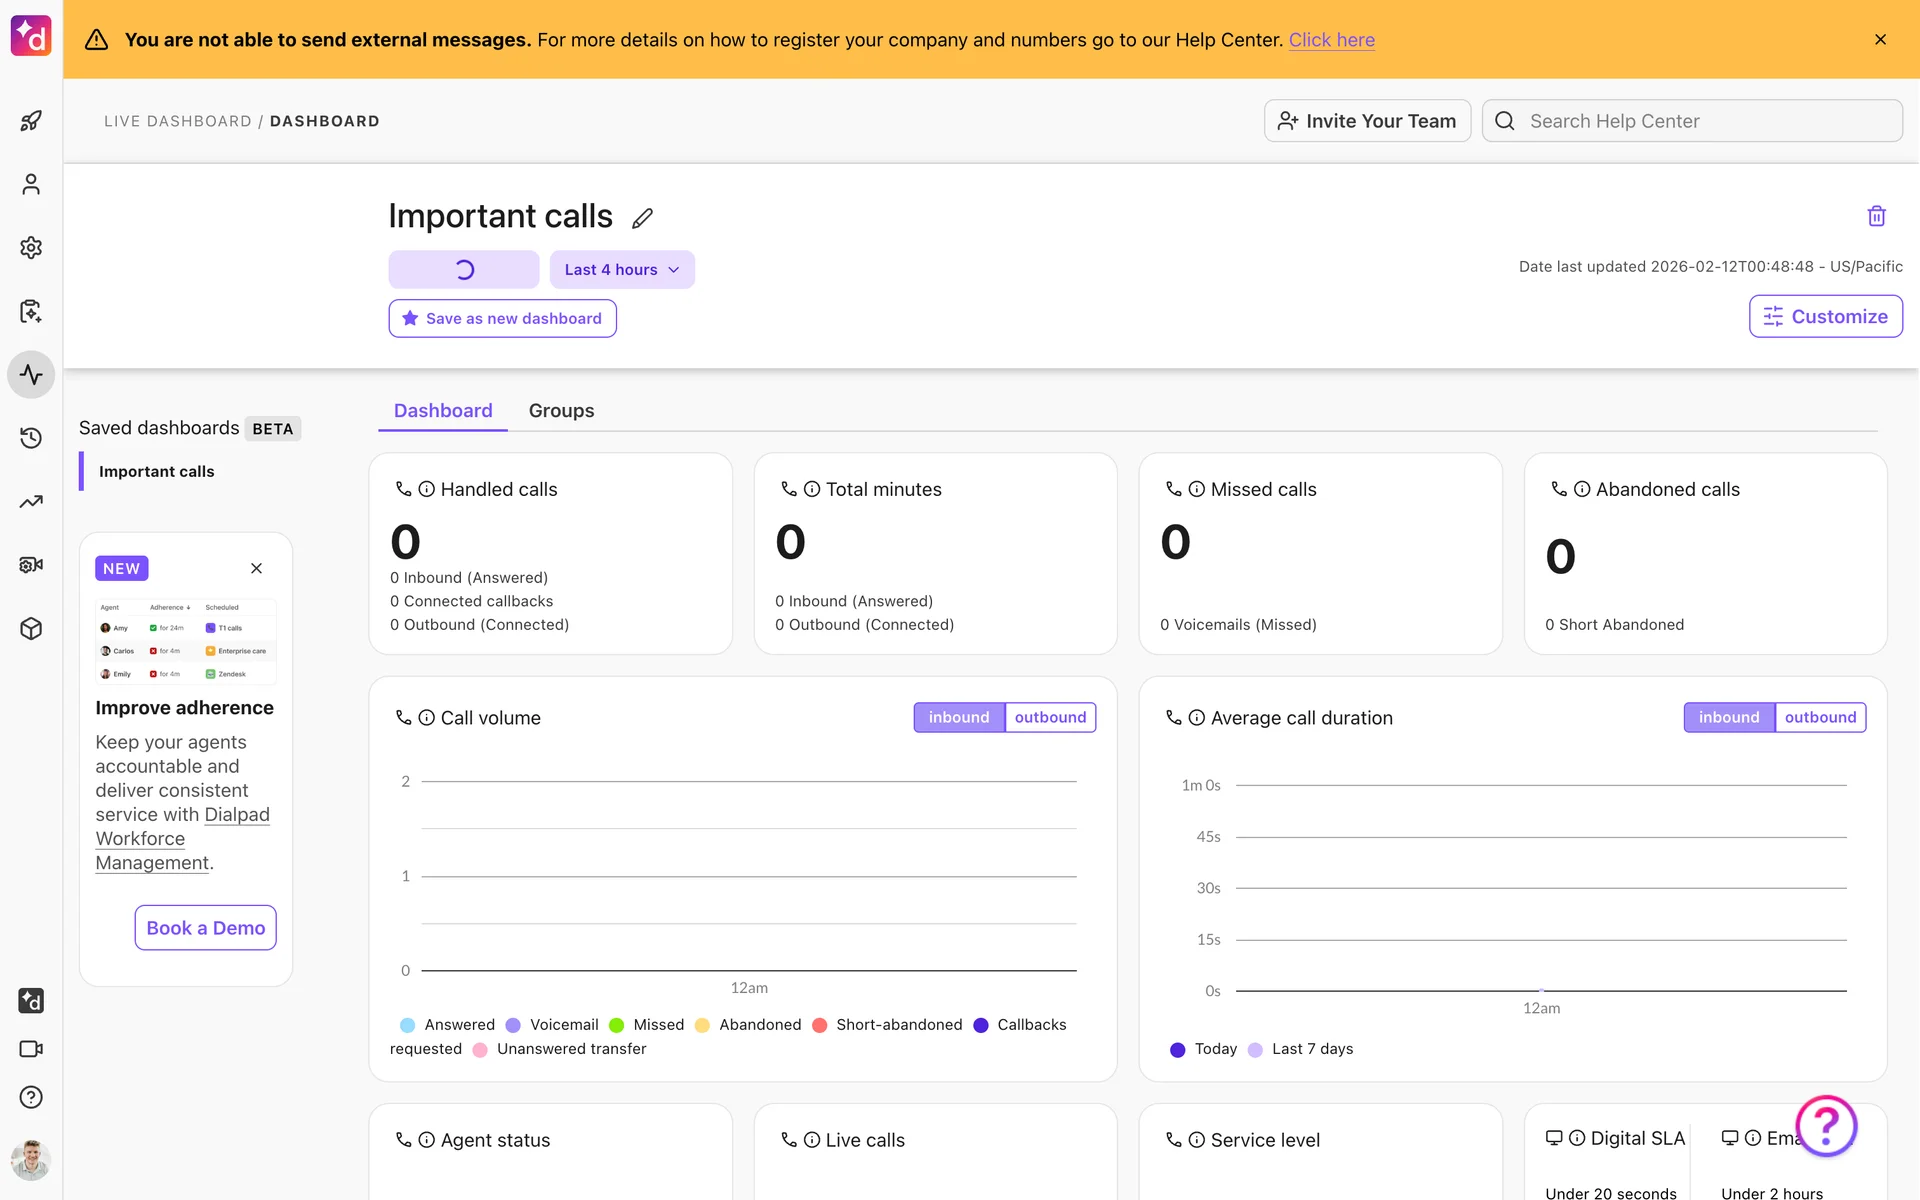This screenshot has width=1920, height=1200.
Task: Select Important calls saved dashboard
Action: tap(157, 471)
